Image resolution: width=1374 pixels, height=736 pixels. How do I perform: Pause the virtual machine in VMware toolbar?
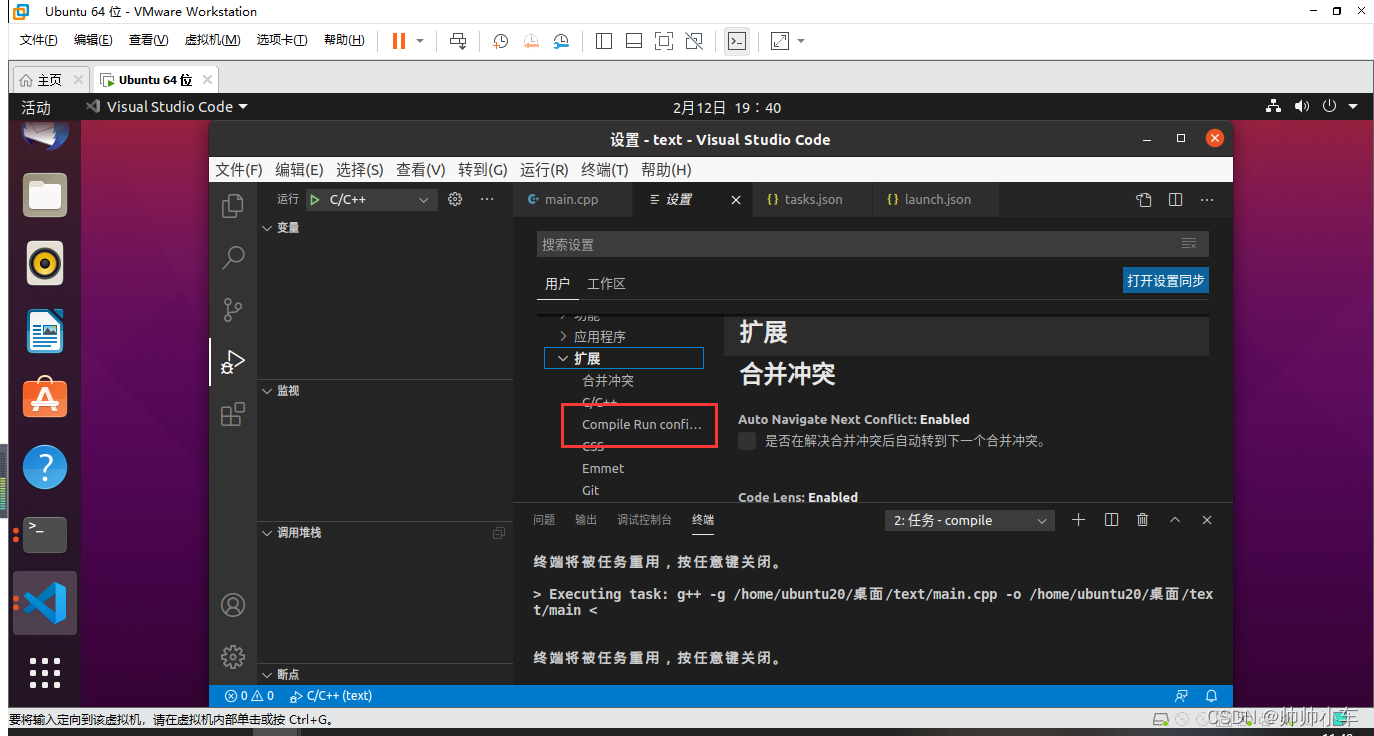399,41
